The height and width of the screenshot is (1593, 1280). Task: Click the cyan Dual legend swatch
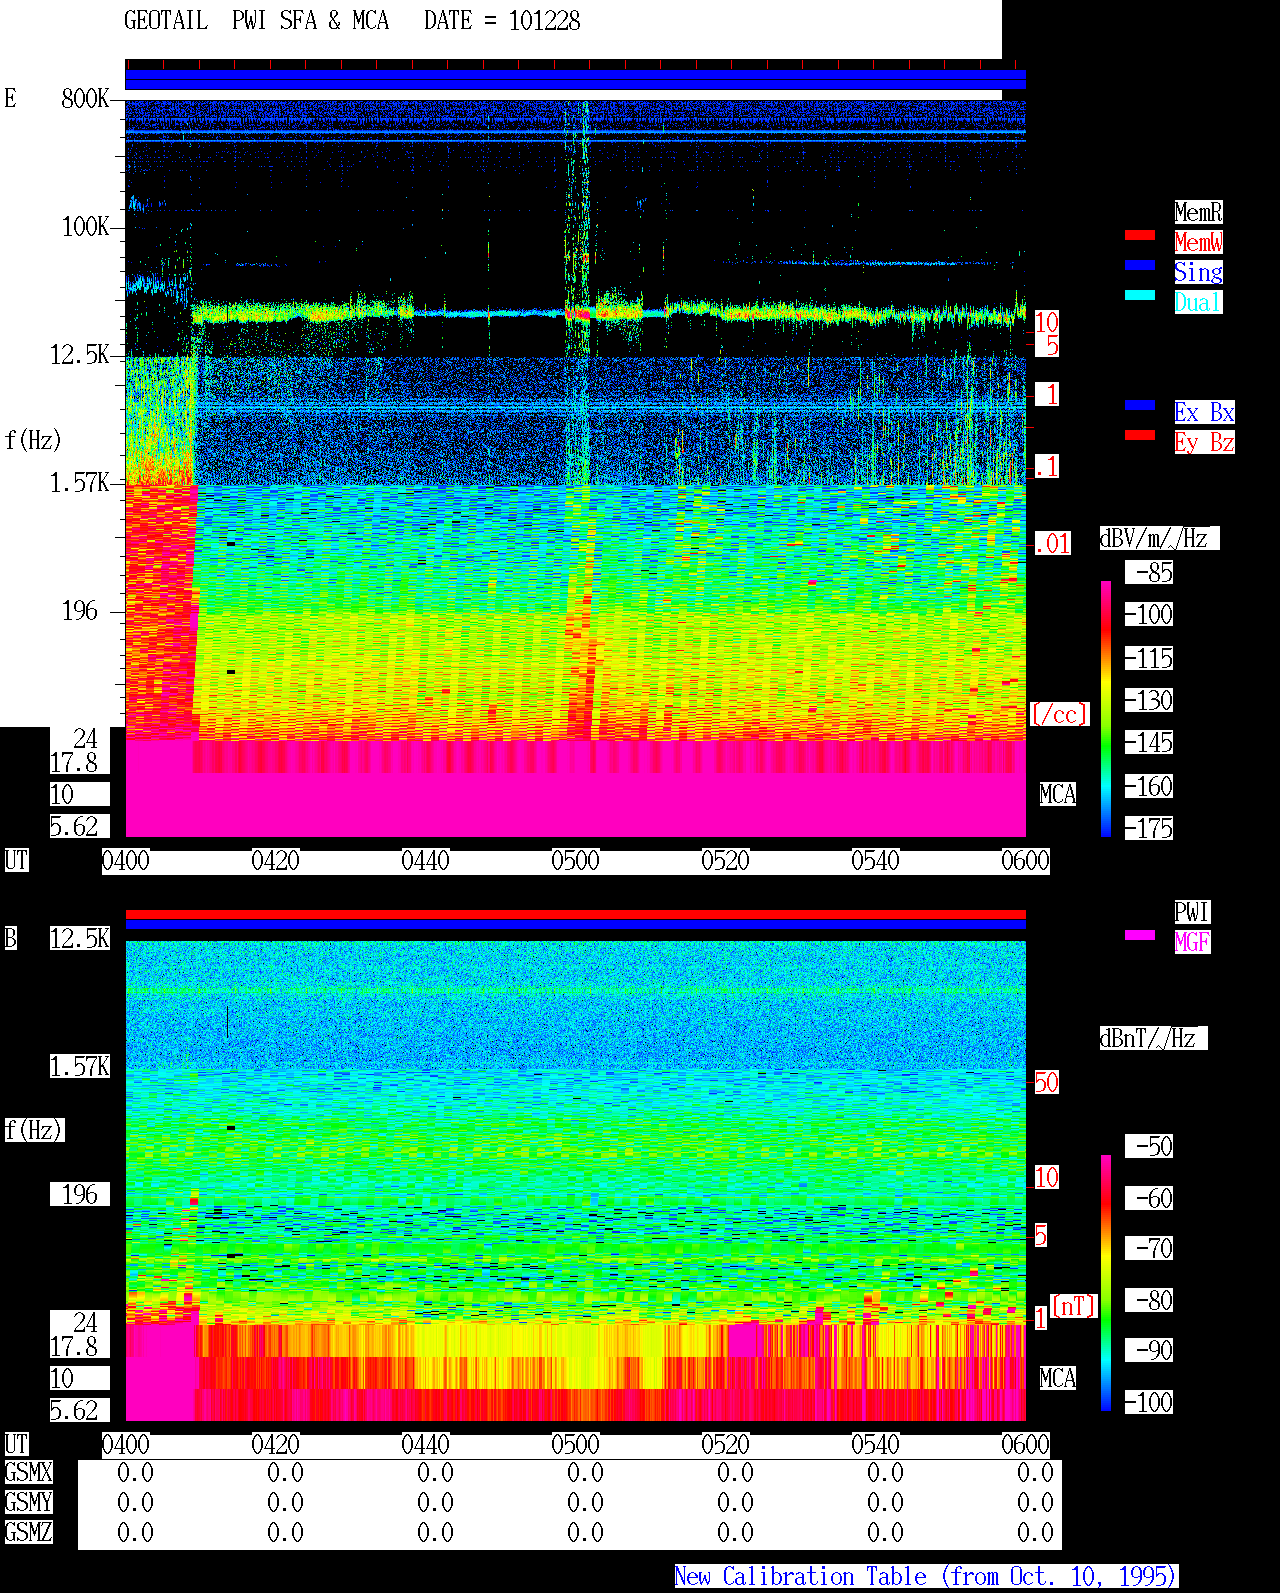(1140, 295)
